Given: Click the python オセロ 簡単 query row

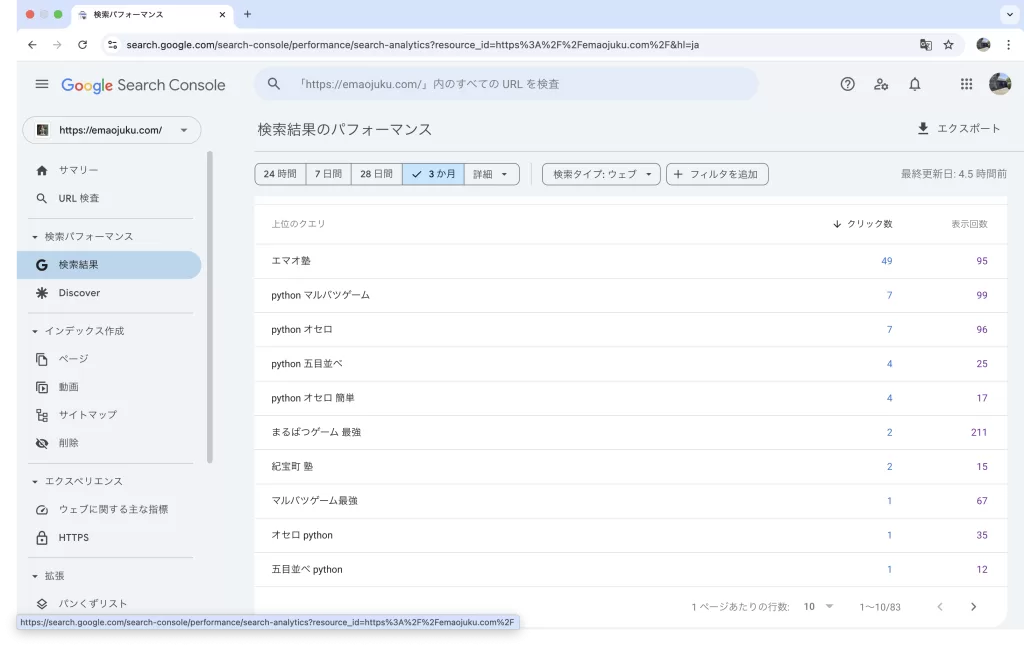Looking at the screenshot, I should click(x=630, y=398).
